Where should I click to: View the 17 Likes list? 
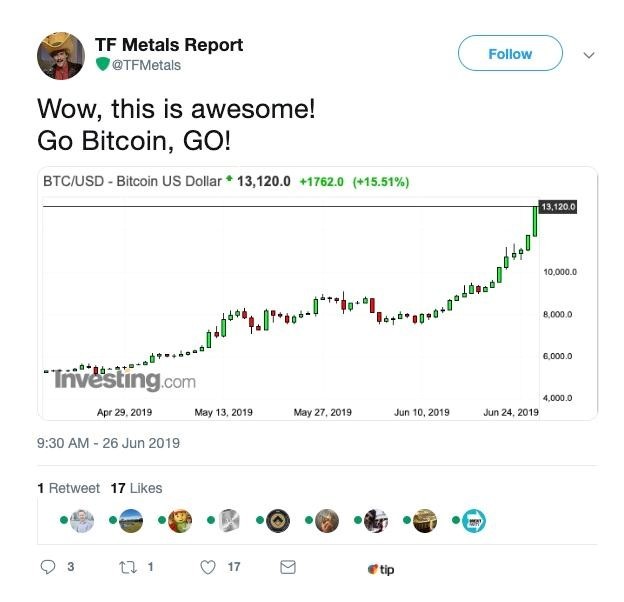coord(136,488)
